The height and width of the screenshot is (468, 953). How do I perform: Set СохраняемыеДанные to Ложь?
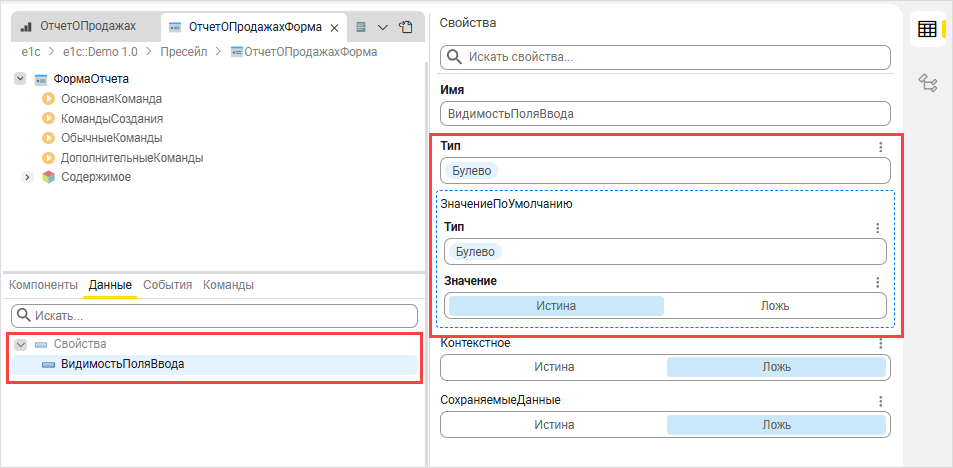click(x=777, y=425)
